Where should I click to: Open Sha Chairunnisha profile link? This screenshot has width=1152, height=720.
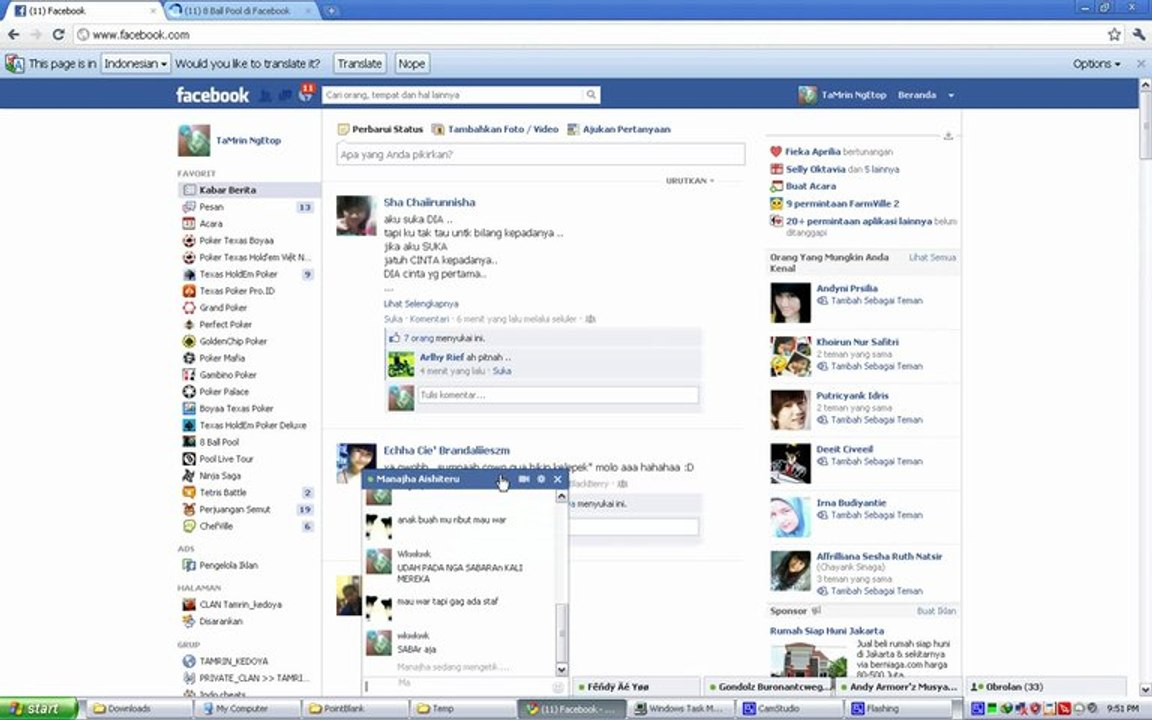point(429,202)
